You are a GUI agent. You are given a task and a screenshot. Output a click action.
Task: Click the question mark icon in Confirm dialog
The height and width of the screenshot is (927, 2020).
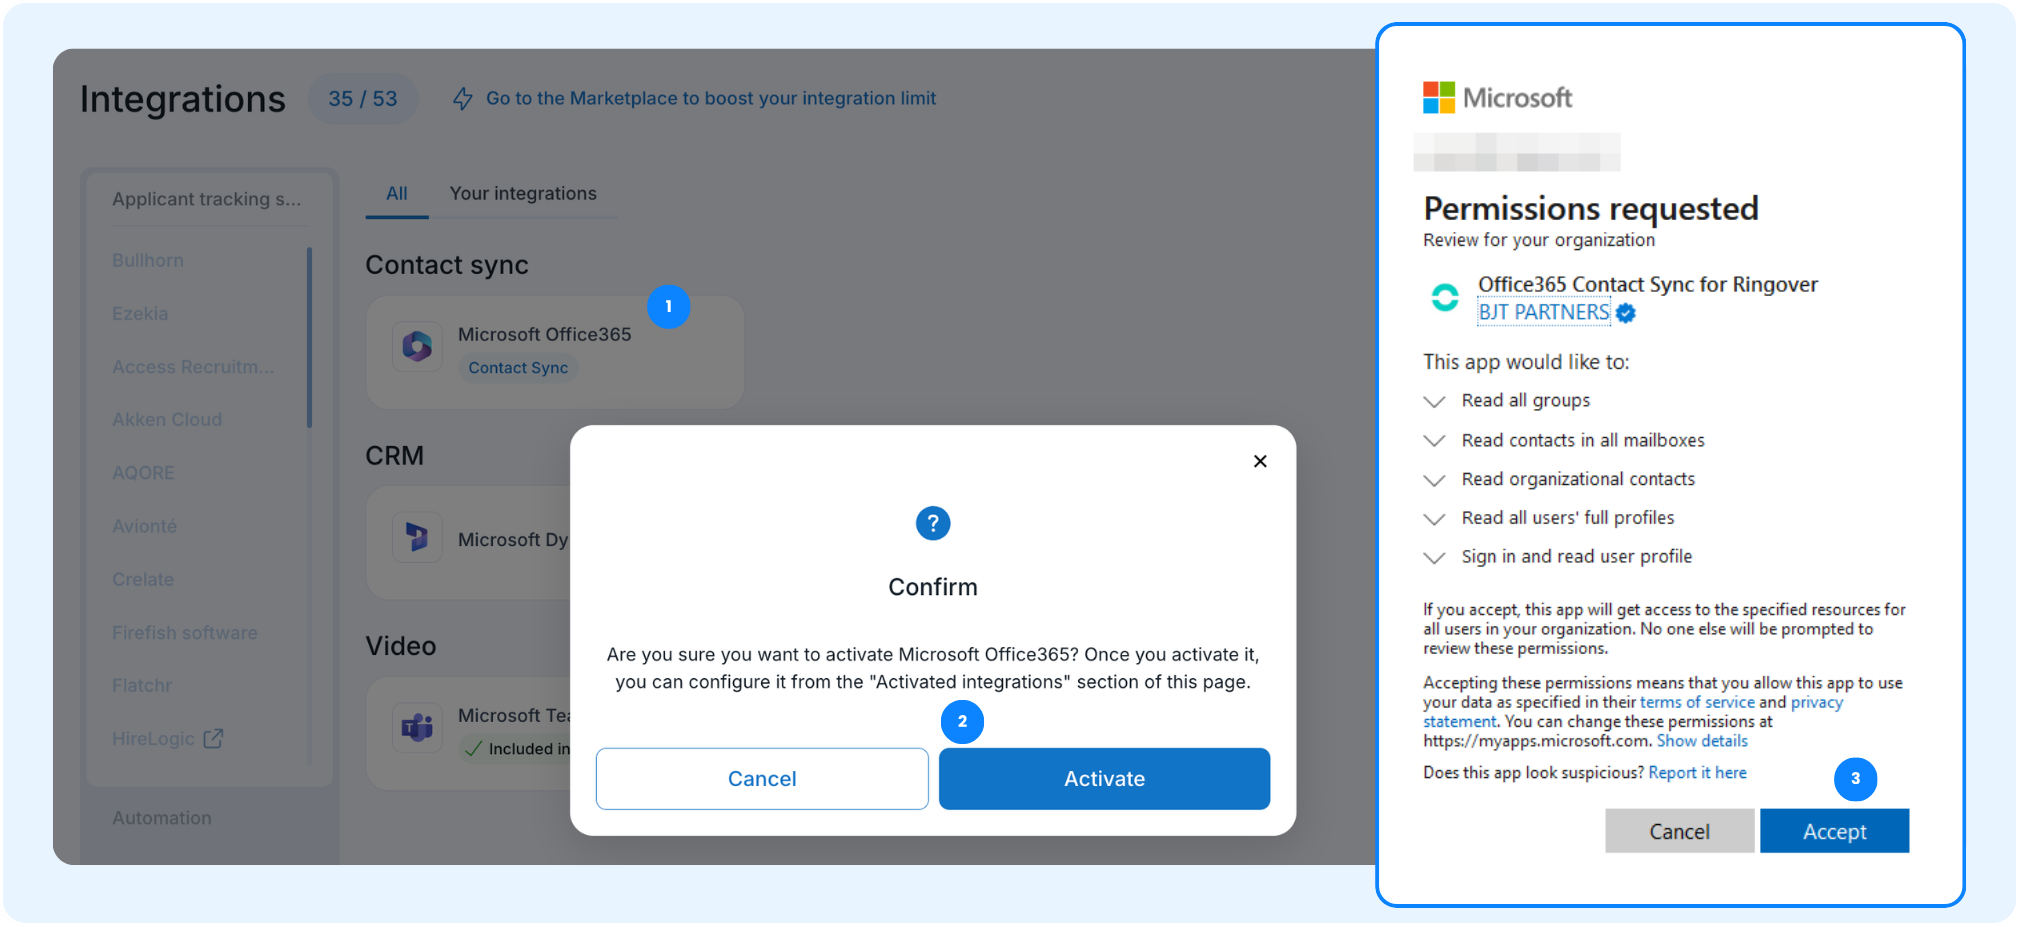933,523
